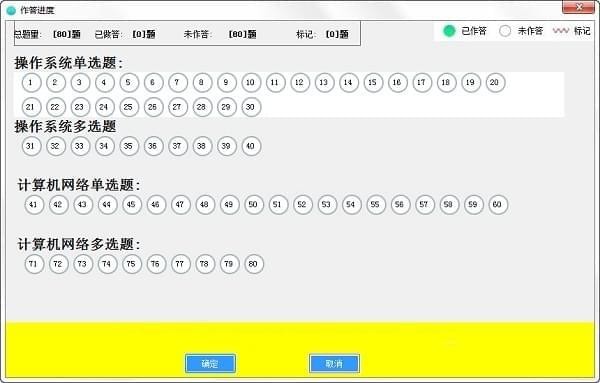Jump to question 1 circle
Image resolution: width=600 pixels, height=383 pixels.
click(31, 83)
